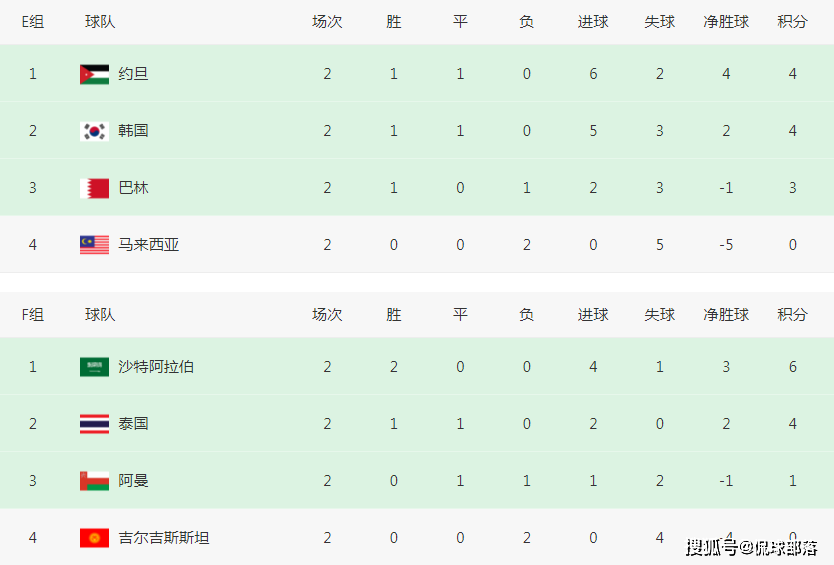Click the Kyrgyzstan flag icon

(94, 538)
